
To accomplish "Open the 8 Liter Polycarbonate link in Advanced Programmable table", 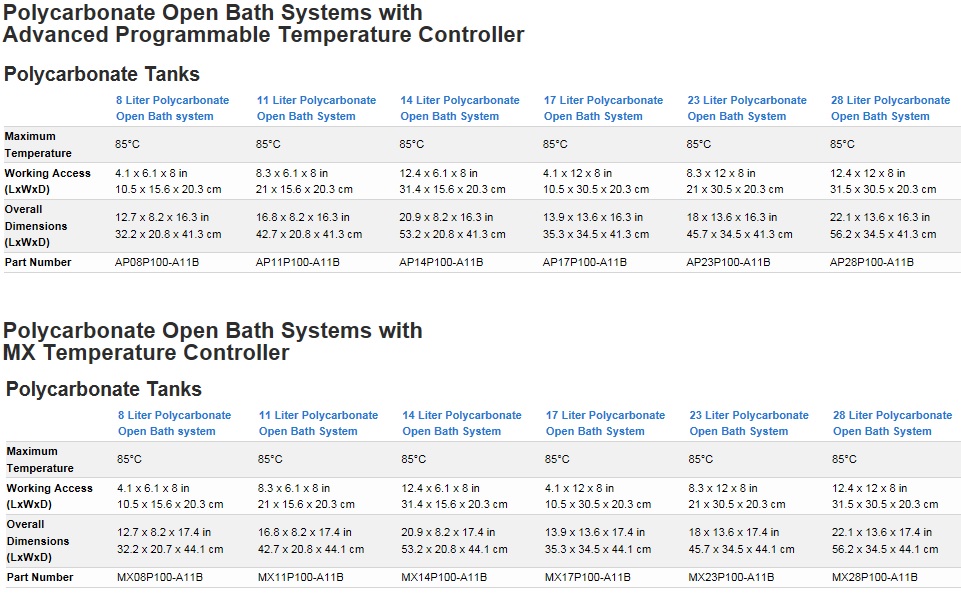I will [172, 108].
